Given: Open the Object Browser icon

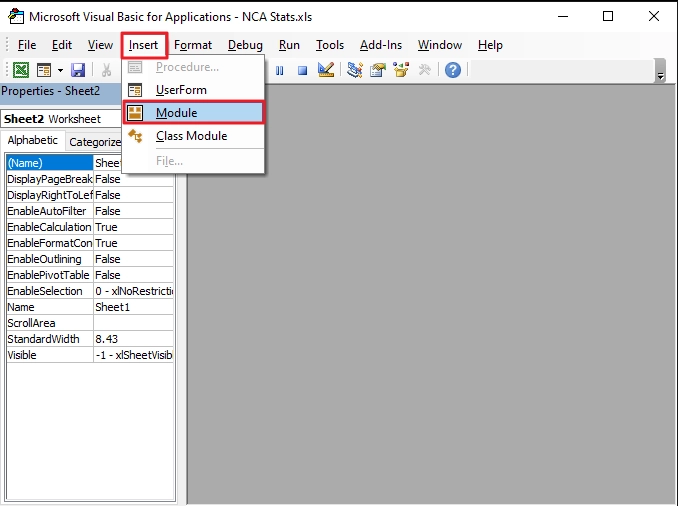Looking at the screenshot, I should tap(401, 70).
